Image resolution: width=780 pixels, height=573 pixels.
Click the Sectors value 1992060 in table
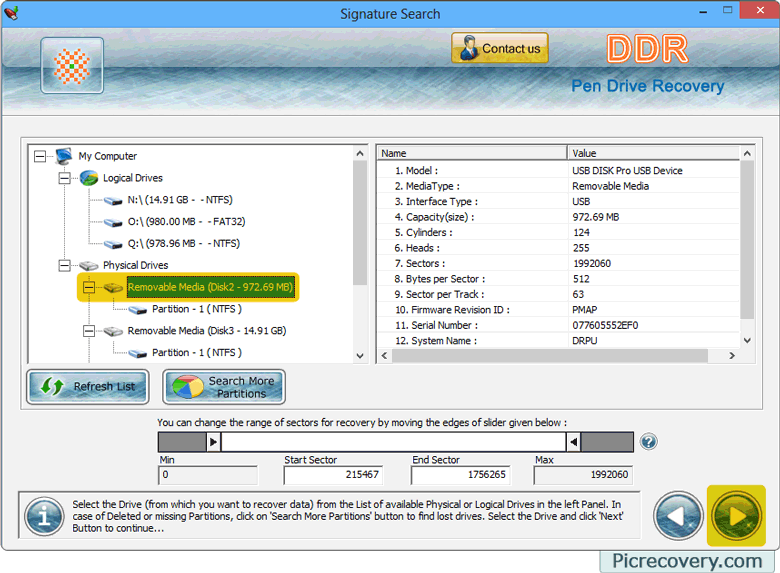[x=591, y=264]
